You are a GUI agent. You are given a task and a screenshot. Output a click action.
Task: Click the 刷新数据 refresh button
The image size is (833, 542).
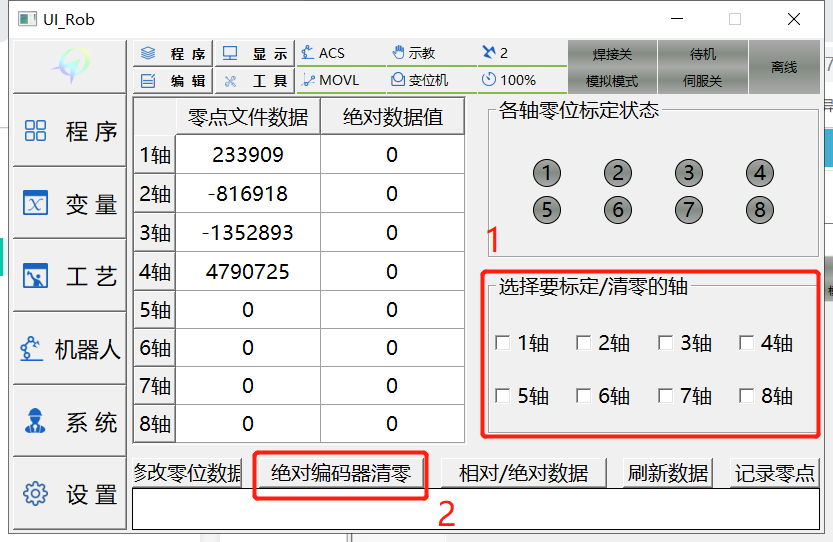coord(668,473)
